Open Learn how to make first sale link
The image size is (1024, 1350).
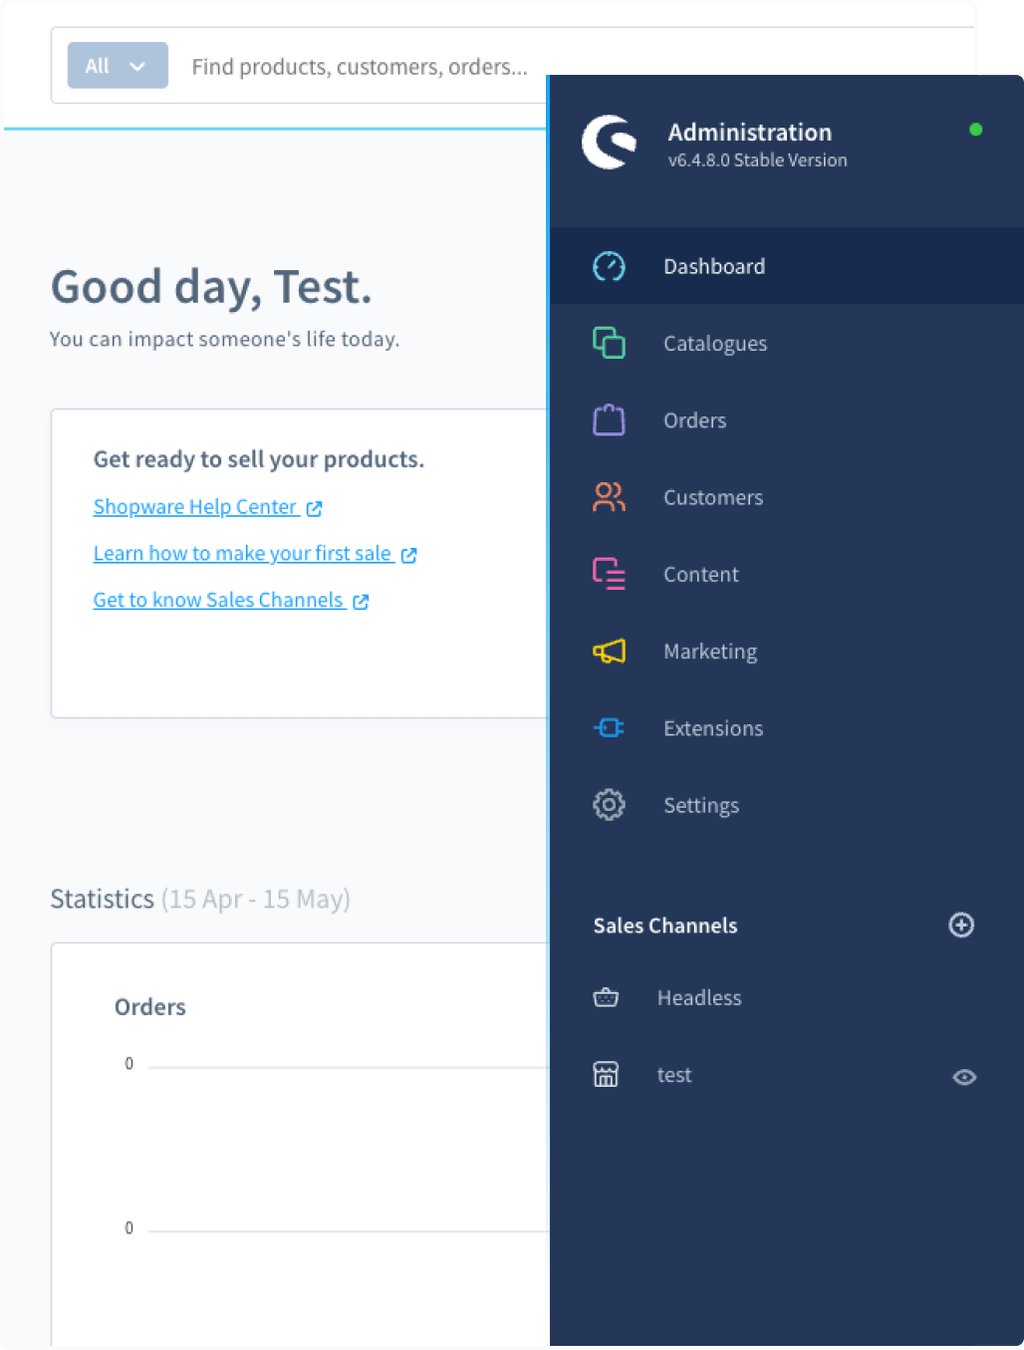tap(243, 554)
